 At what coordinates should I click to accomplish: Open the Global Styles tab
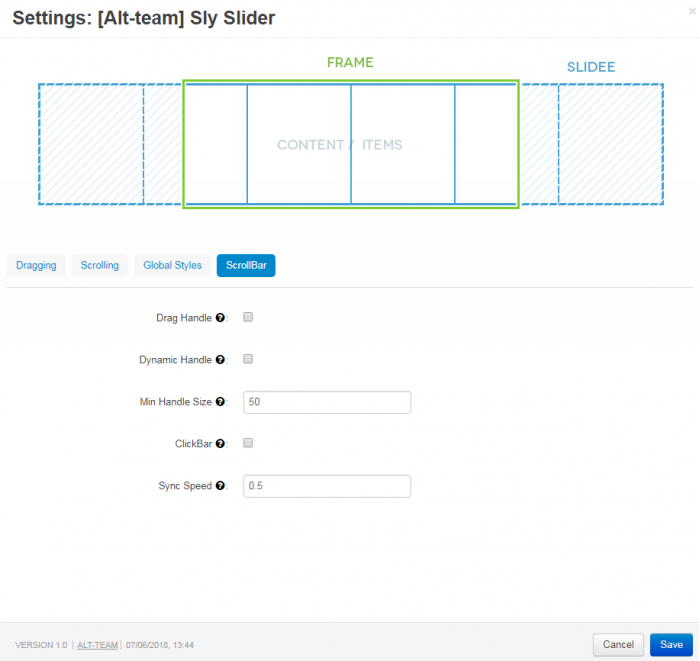[x=172, y=266]
